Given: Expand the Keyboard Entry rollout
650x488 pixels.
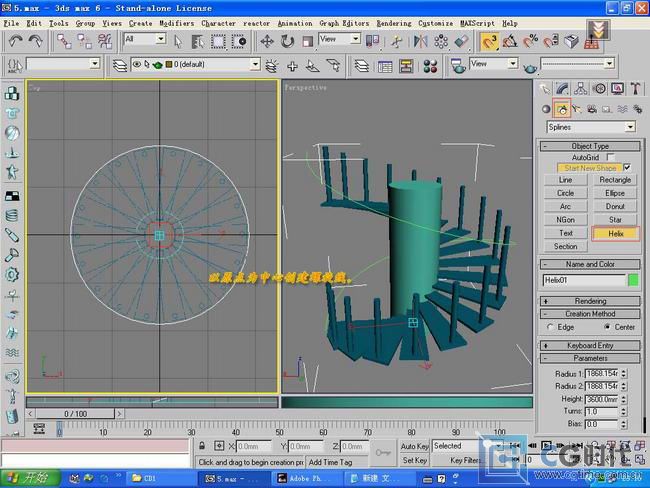Looking at the screenshot, I should (x=590, y=345).
